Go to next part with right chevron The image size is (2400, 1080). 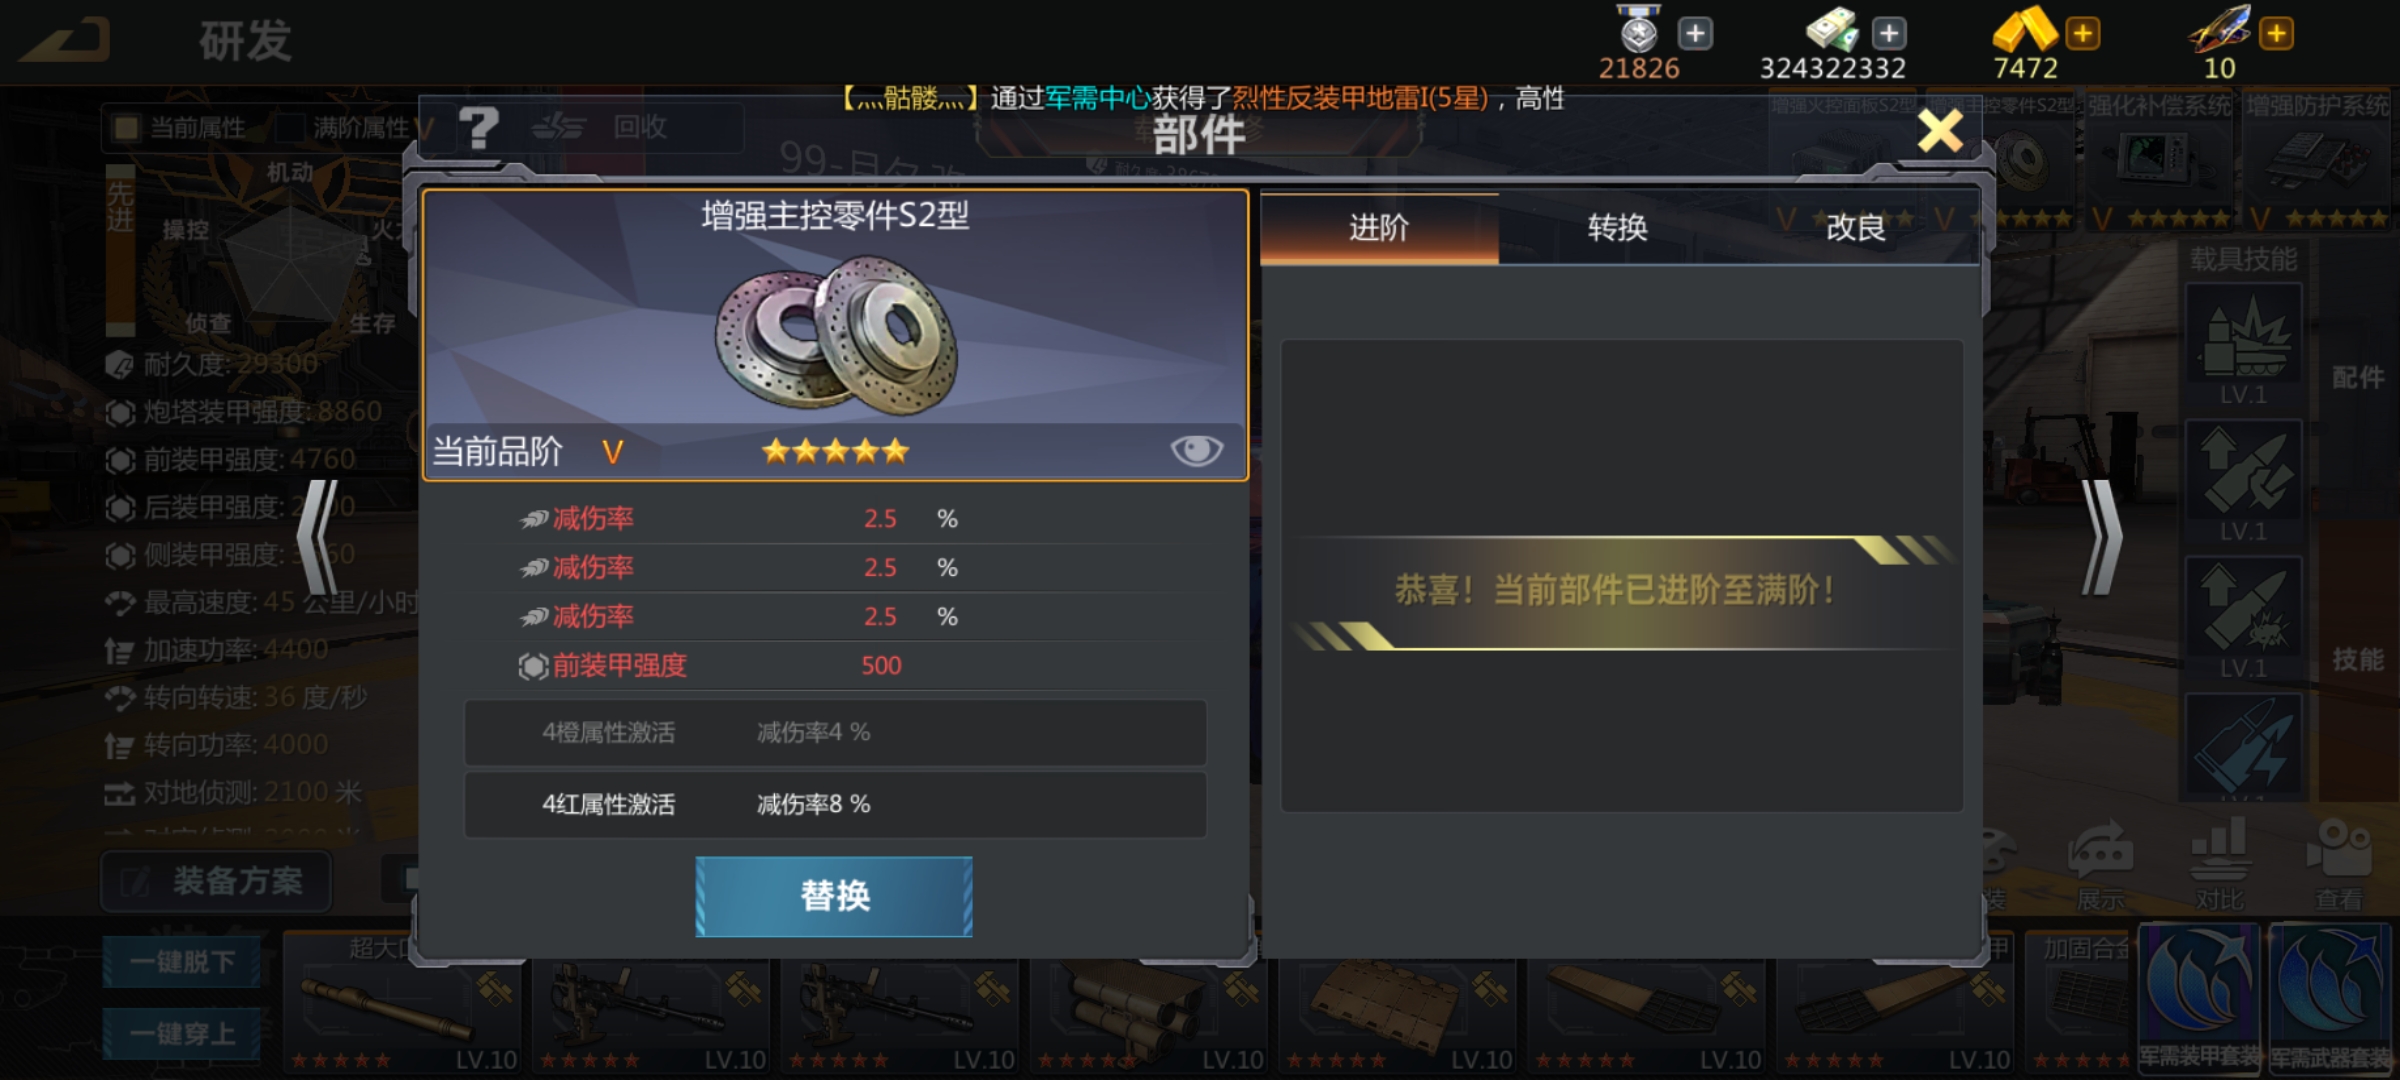[x=2101, y=538]
